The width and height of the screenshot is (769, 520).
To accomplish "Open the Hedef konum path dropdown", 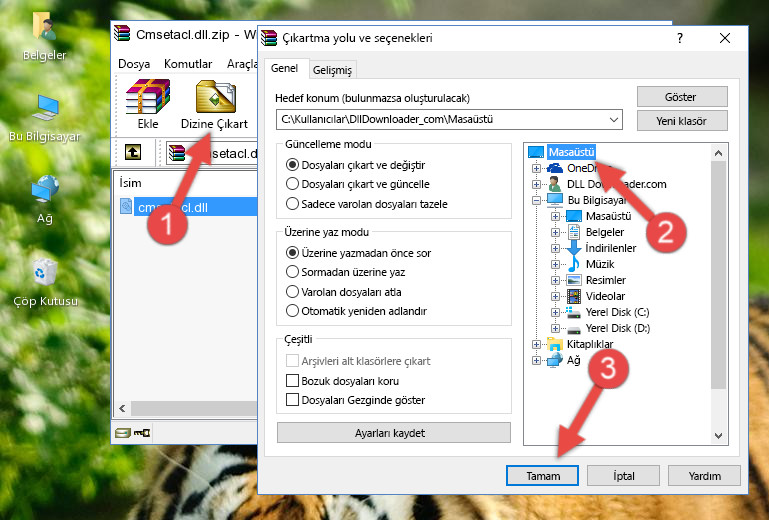I will tap(614, 120).
